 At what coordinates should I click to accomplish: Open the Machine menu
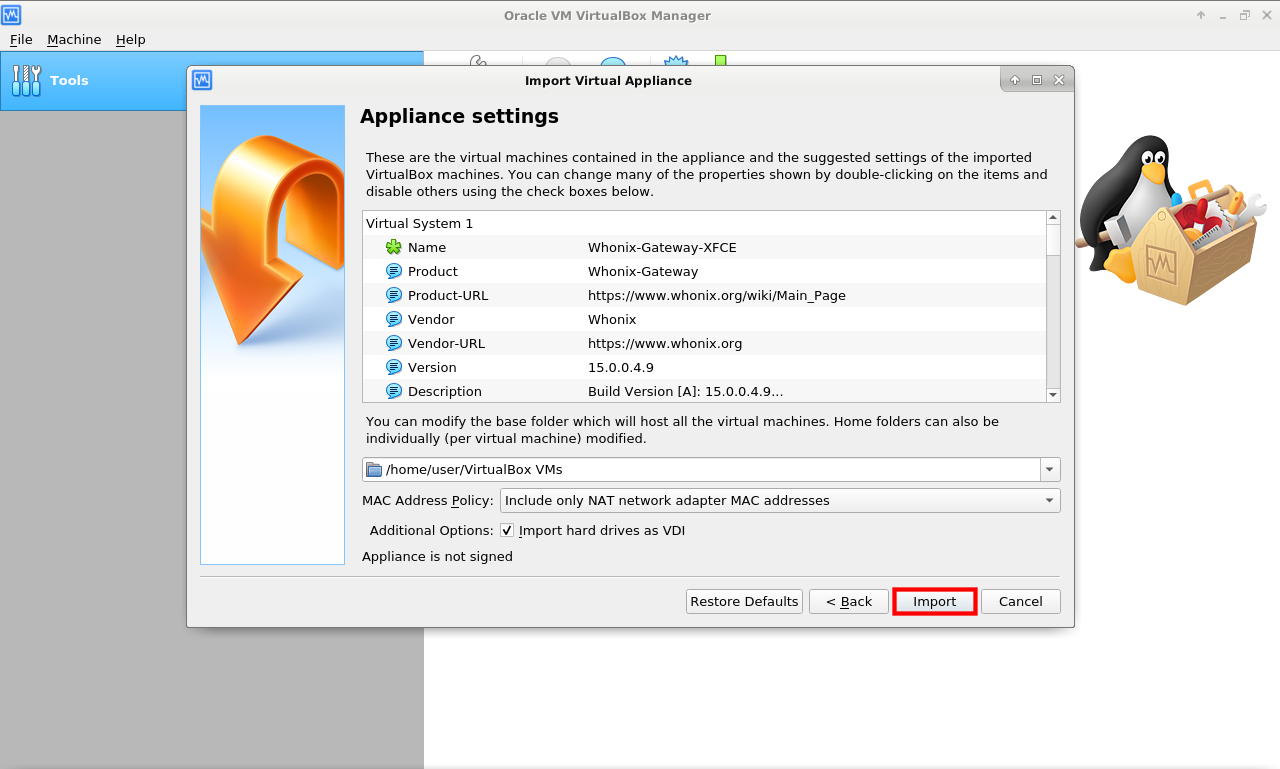click(x=74, y=39)
